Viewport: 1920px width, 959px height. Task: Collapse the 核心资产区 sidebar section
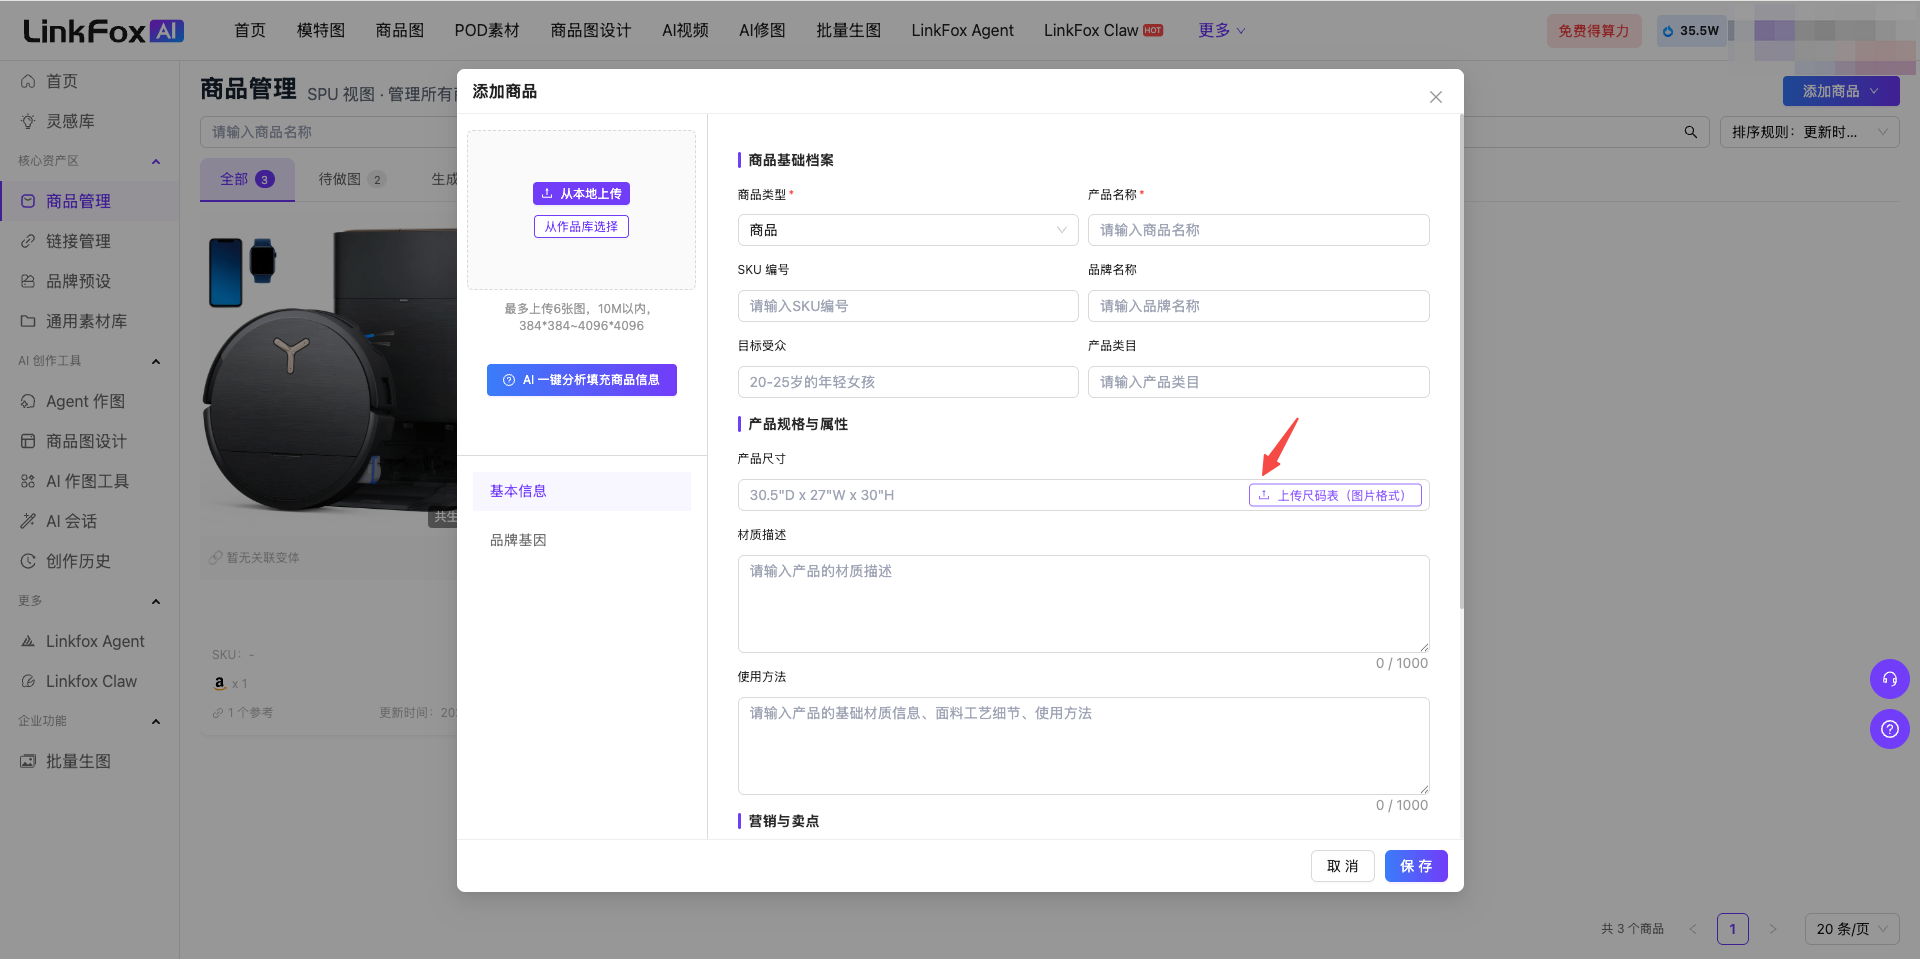coord(156,161)
